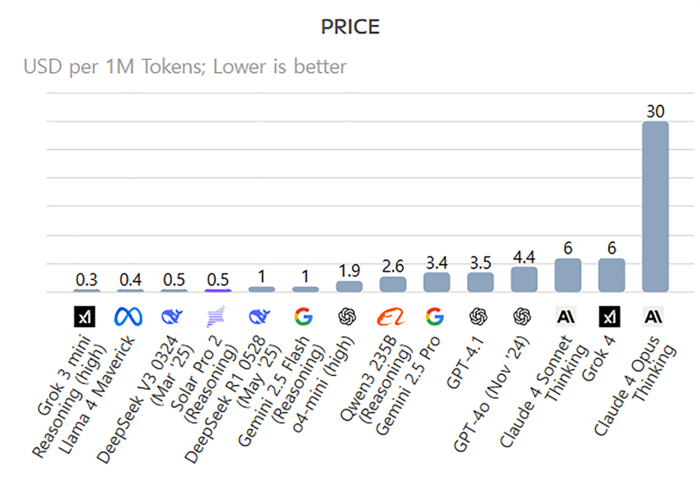Click the bar valued 4.4 for GPT-4o
Viewport: 700px width, 481px height.
click(x=524, y=280)
